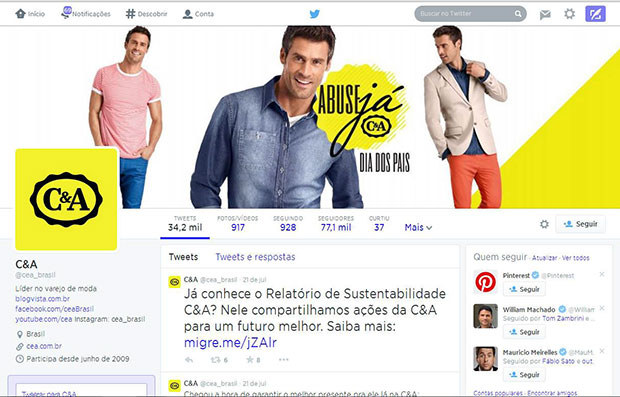Open facebook.com/ceaBrasil link
This screenshot has height=397, width=620.
point(55,309)
